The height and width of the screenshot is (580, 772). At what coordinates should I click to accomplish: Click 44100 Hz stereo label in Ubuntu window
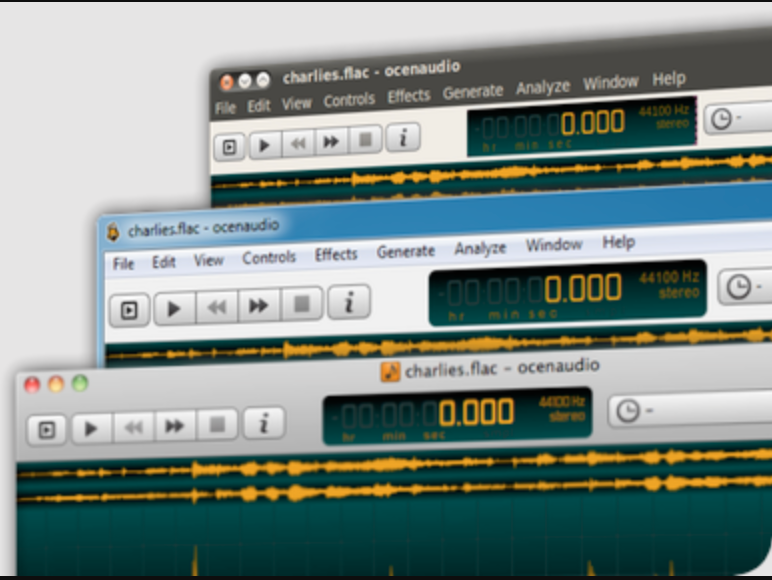point(664,117)
